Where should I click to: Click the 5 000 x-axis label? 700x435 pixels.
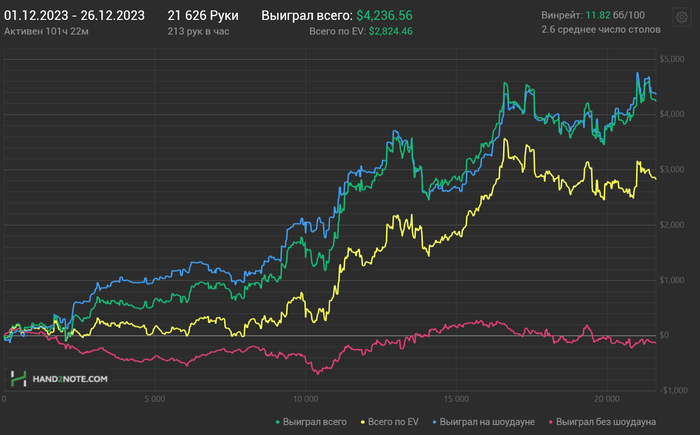click(x=154, y=399)
